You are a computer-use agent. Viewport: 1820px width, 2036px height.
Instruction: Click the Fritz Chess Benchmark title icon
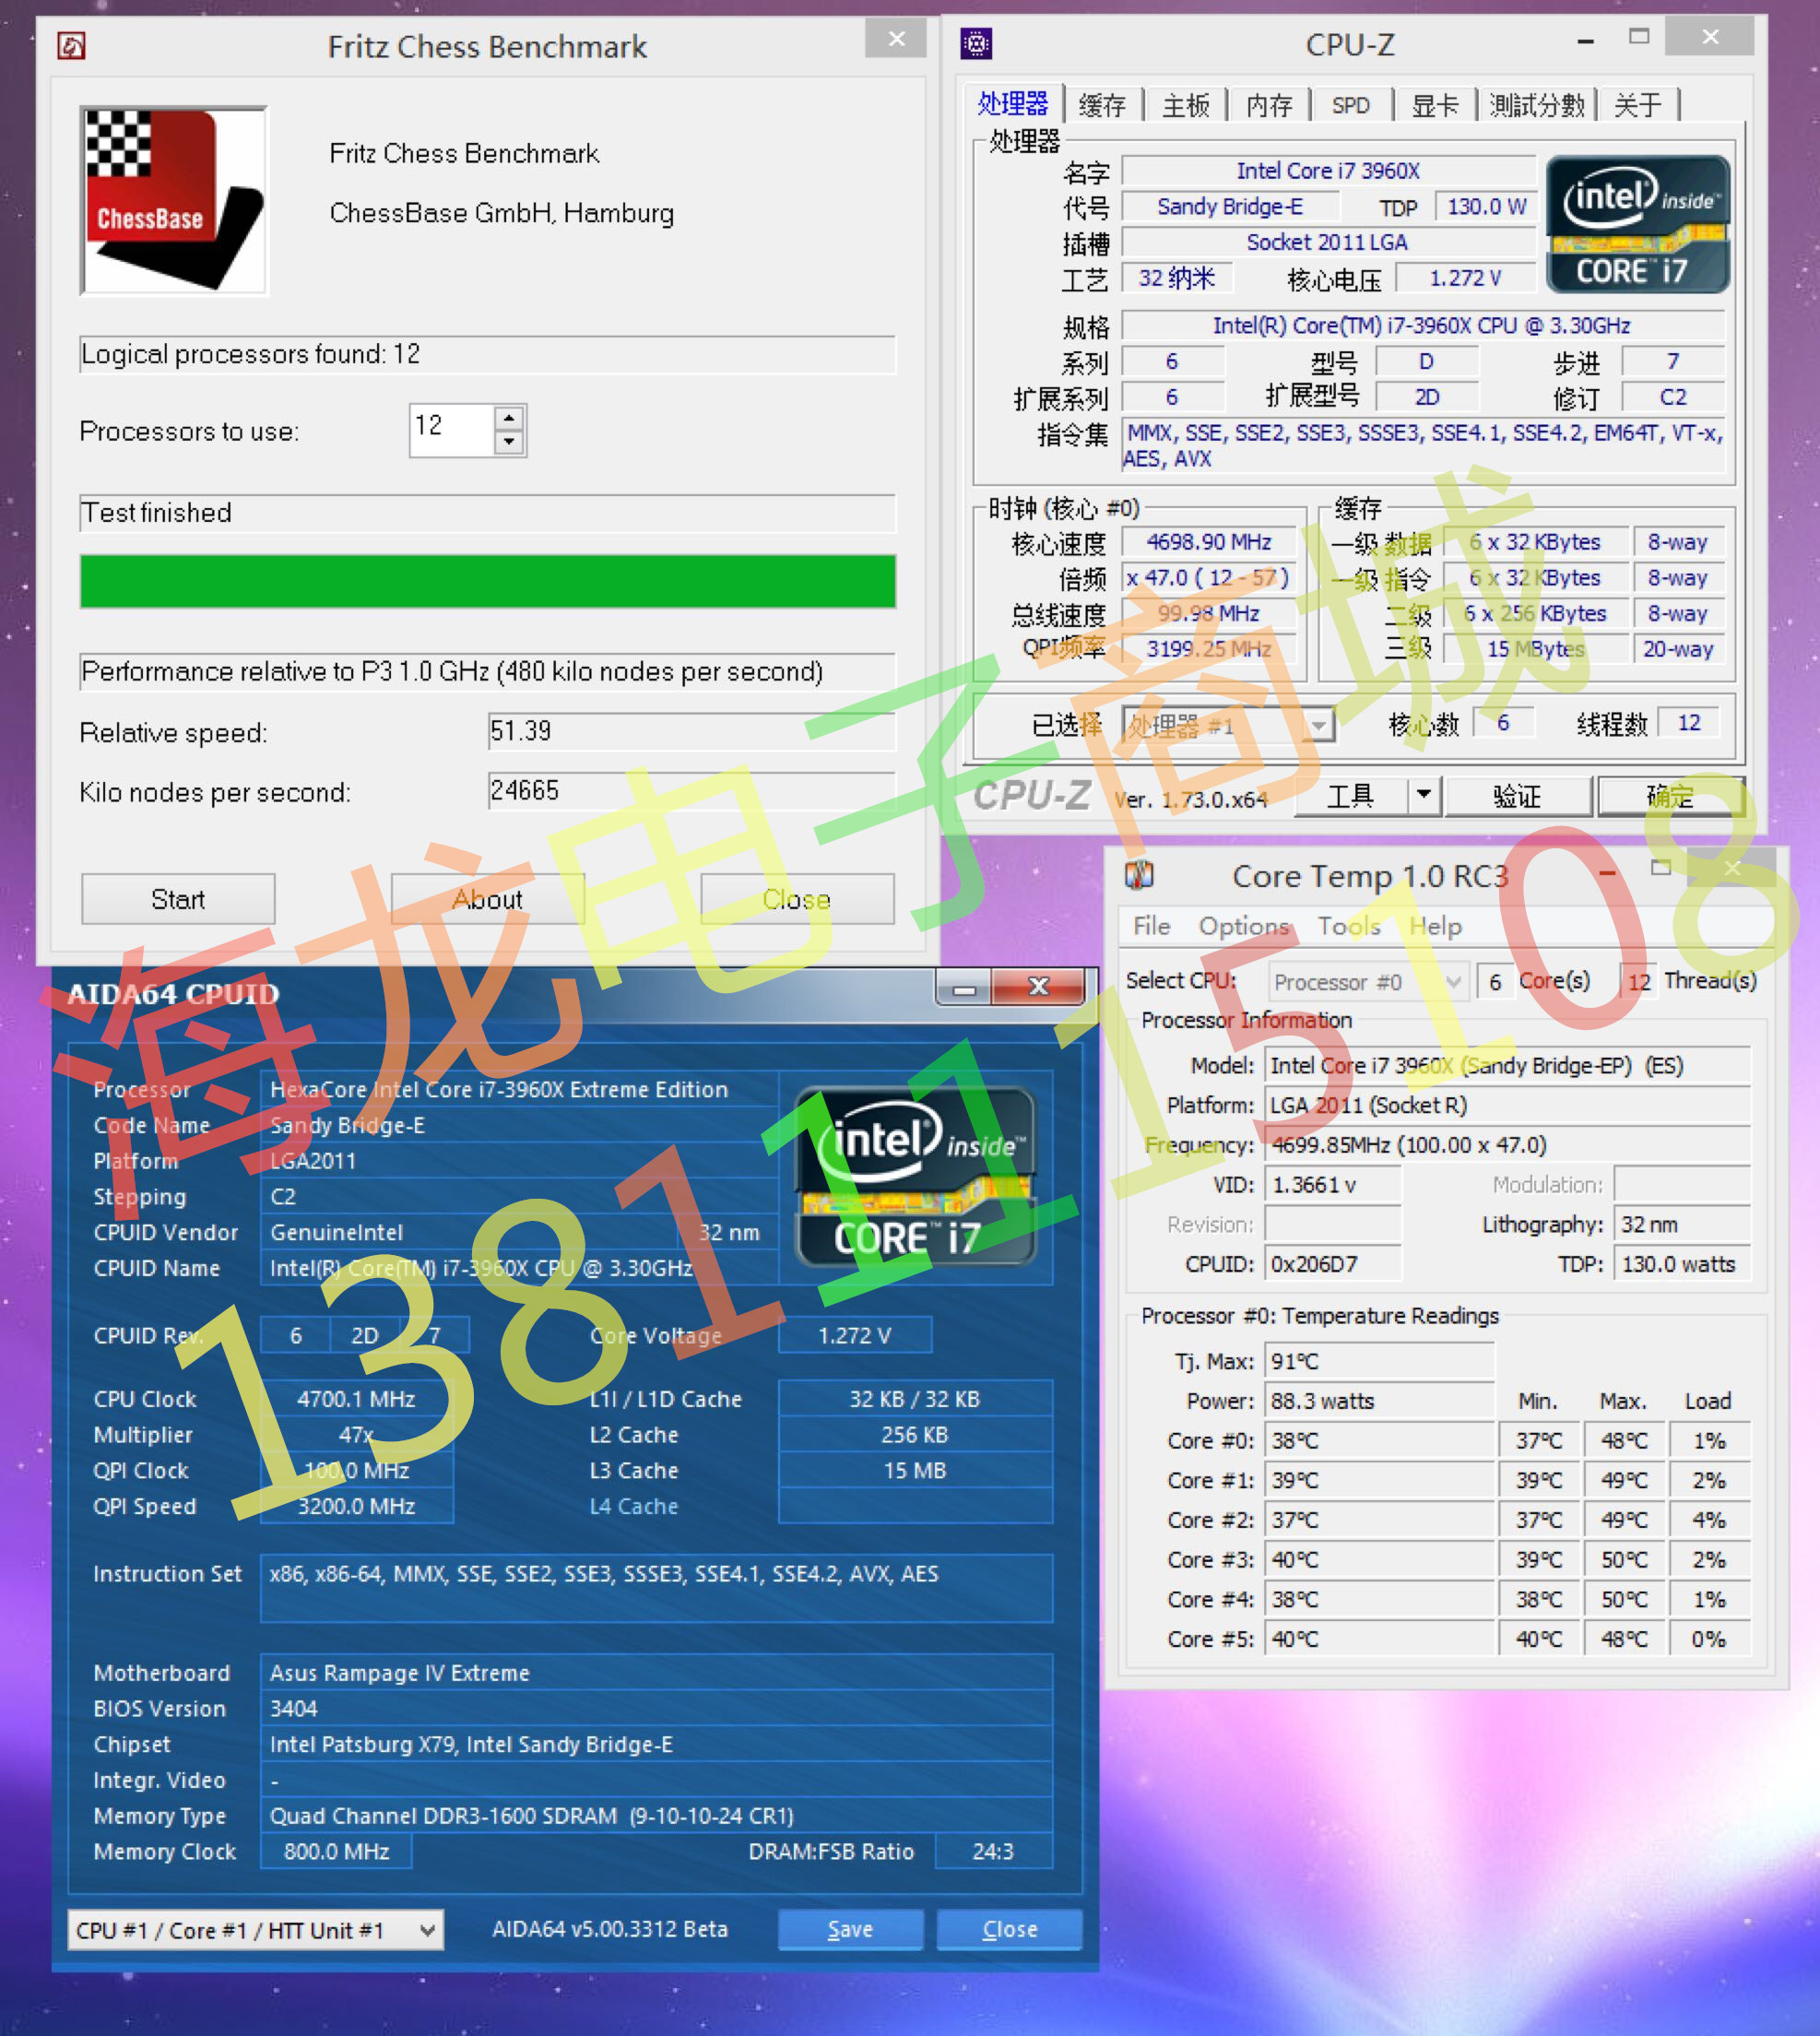[71, 45]
